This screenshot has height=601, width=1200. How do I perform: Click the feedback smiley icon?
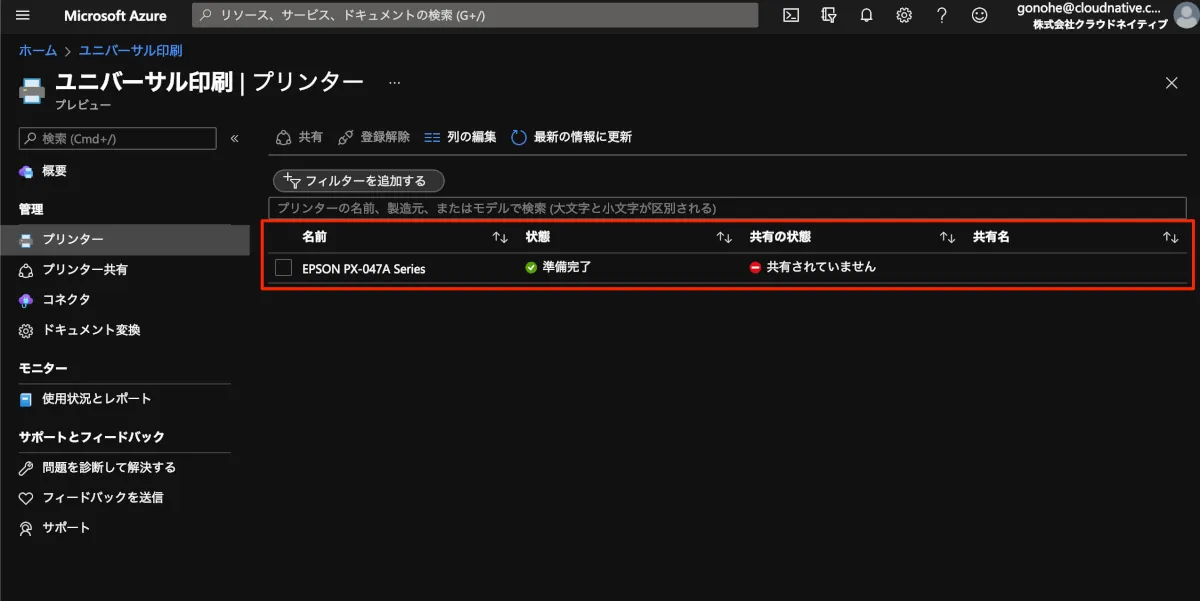pyautogui.click(x=980, y=15)
